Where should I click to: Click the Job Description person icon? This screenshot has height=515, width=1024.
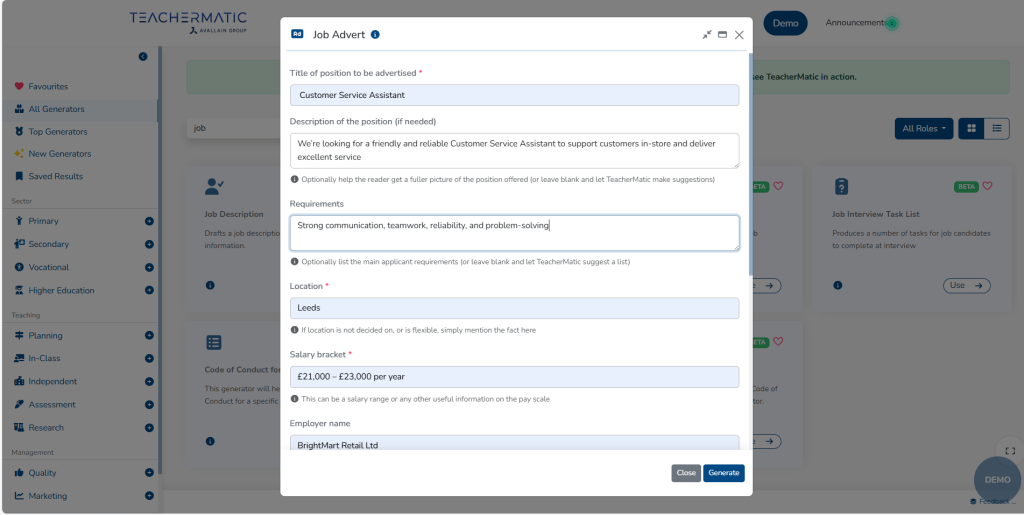(x=214, y=187)
